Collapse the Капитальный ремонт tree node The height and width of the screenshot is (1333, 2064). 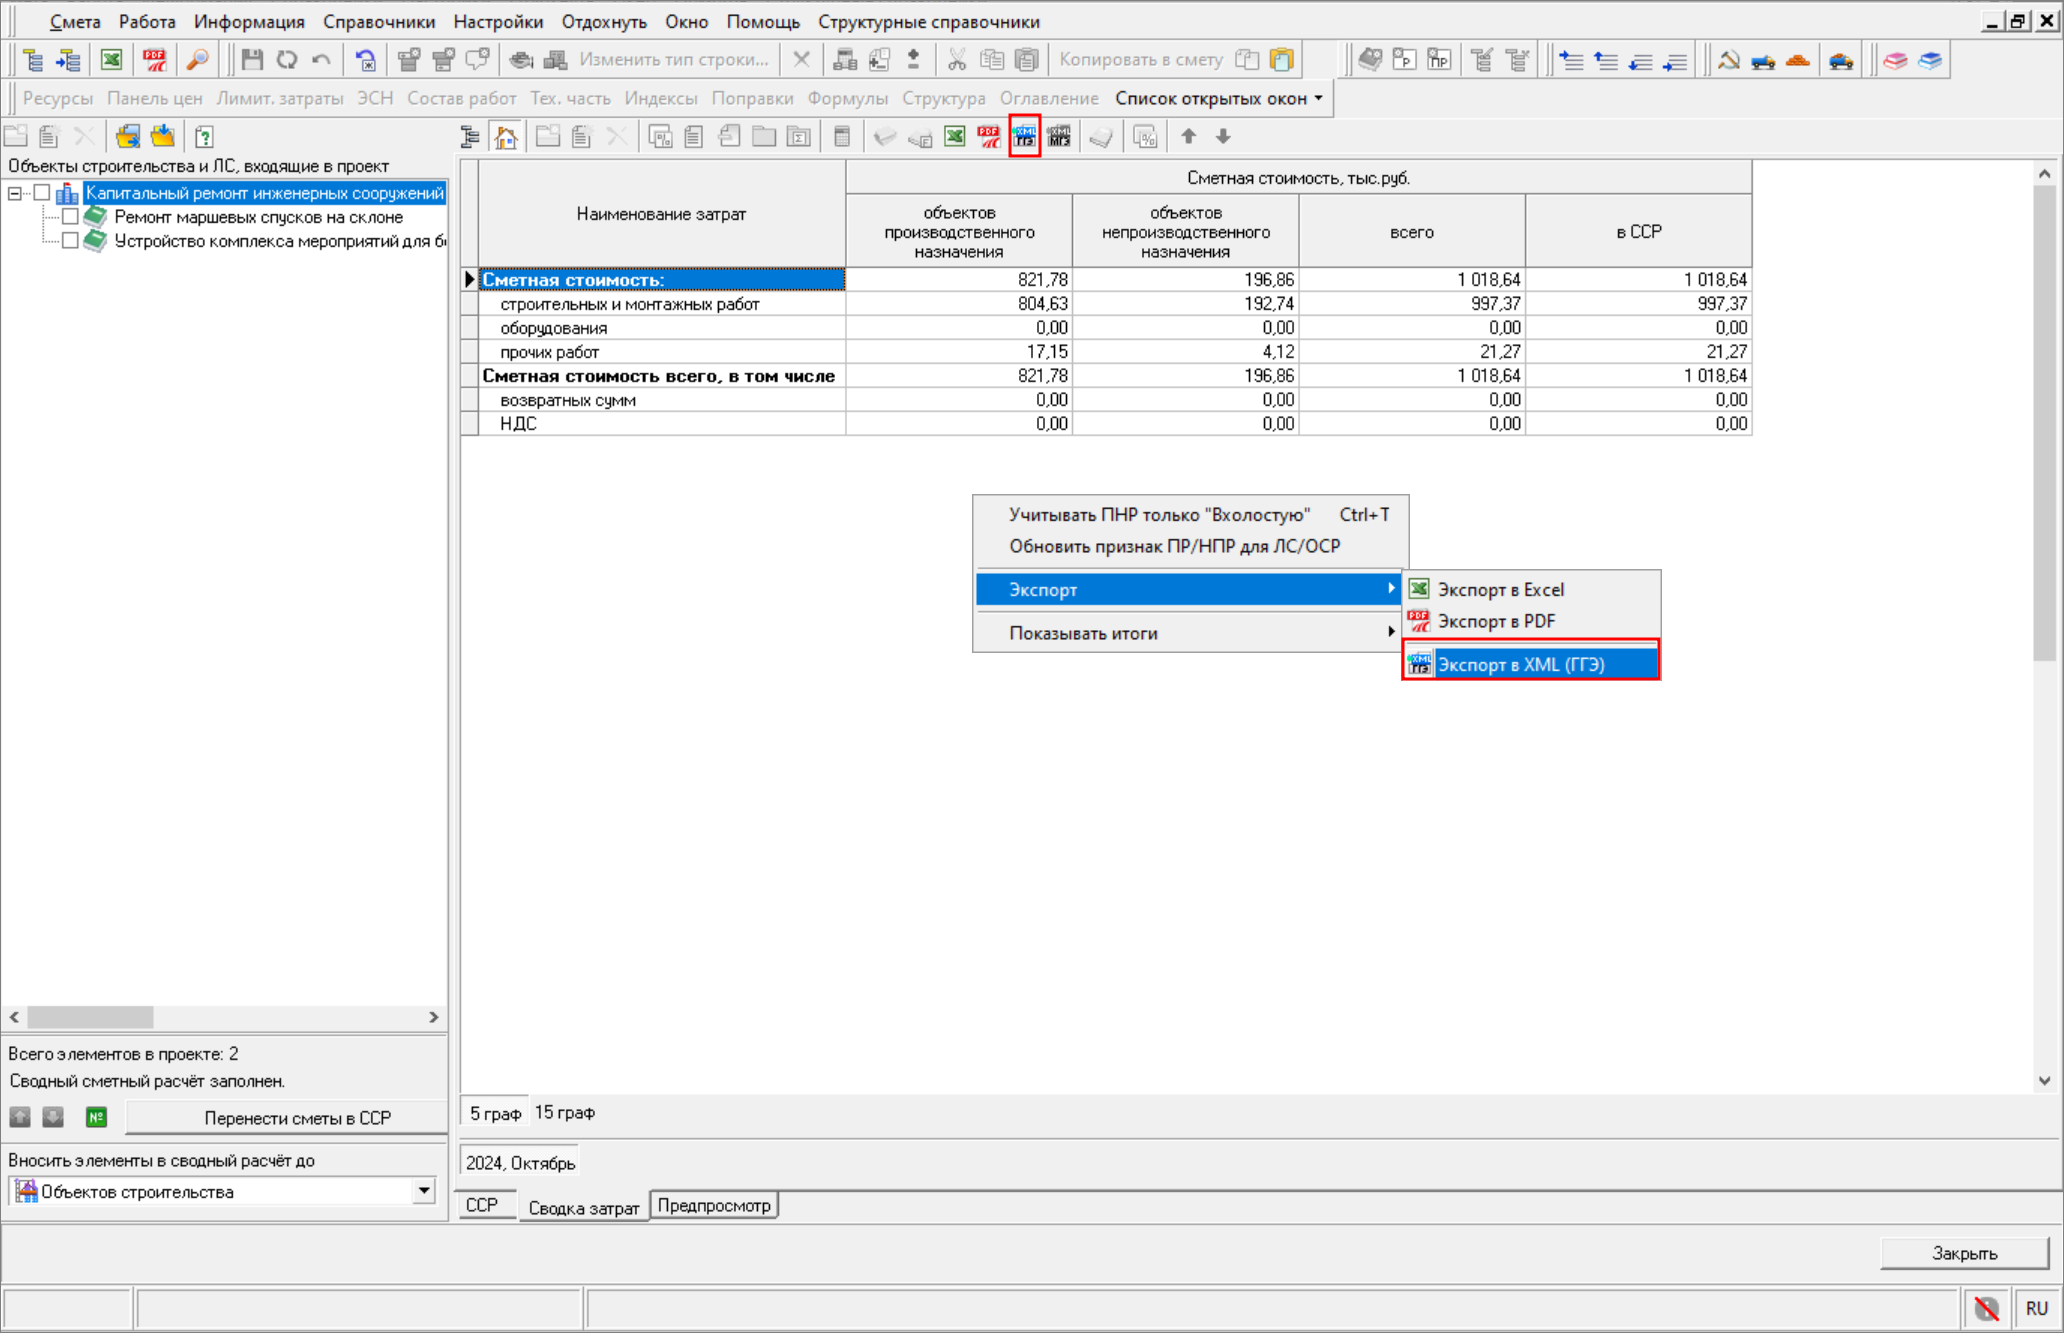15,193
